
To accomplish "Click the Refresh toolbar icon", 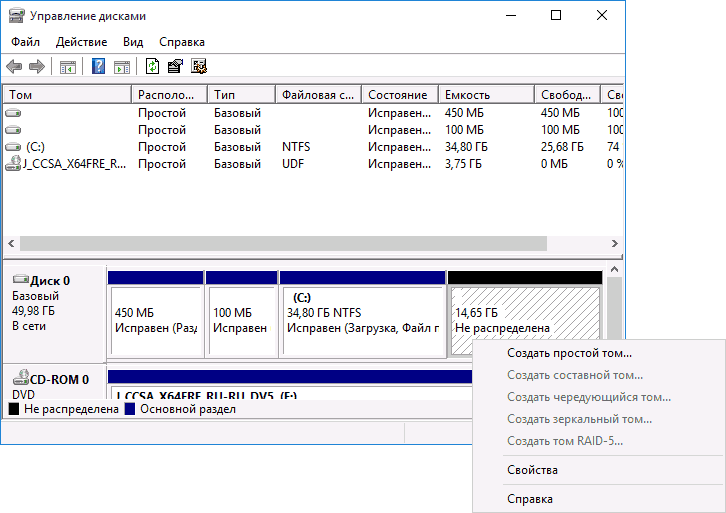I will [x=152, y=67].
